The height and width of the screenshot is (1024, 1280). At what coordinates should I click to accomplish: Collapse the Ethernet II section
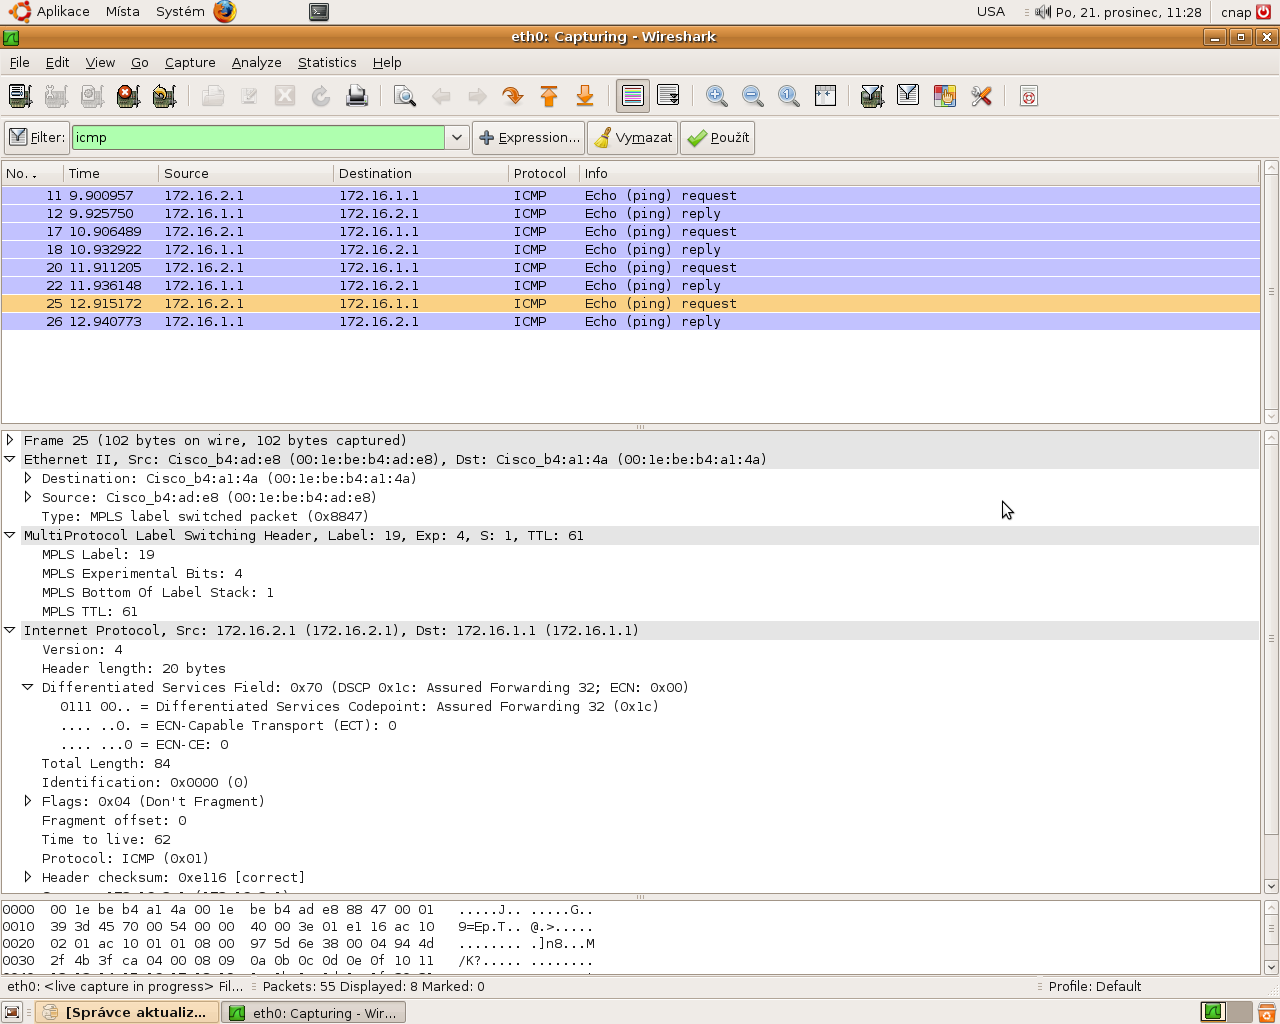click(x=10, y=459)
